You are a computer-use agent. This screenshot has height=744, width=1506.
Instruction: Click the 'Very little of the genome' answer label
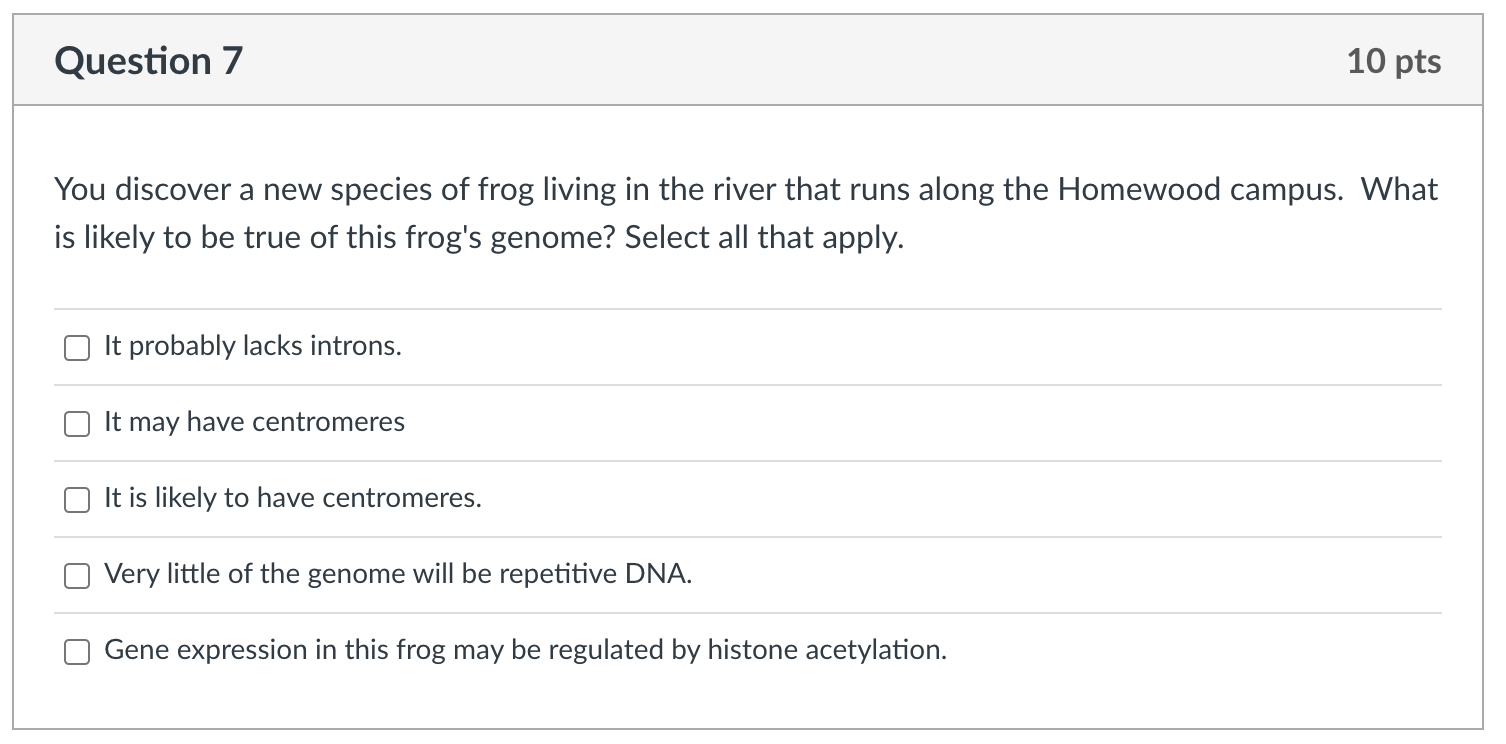pos(398,574)
